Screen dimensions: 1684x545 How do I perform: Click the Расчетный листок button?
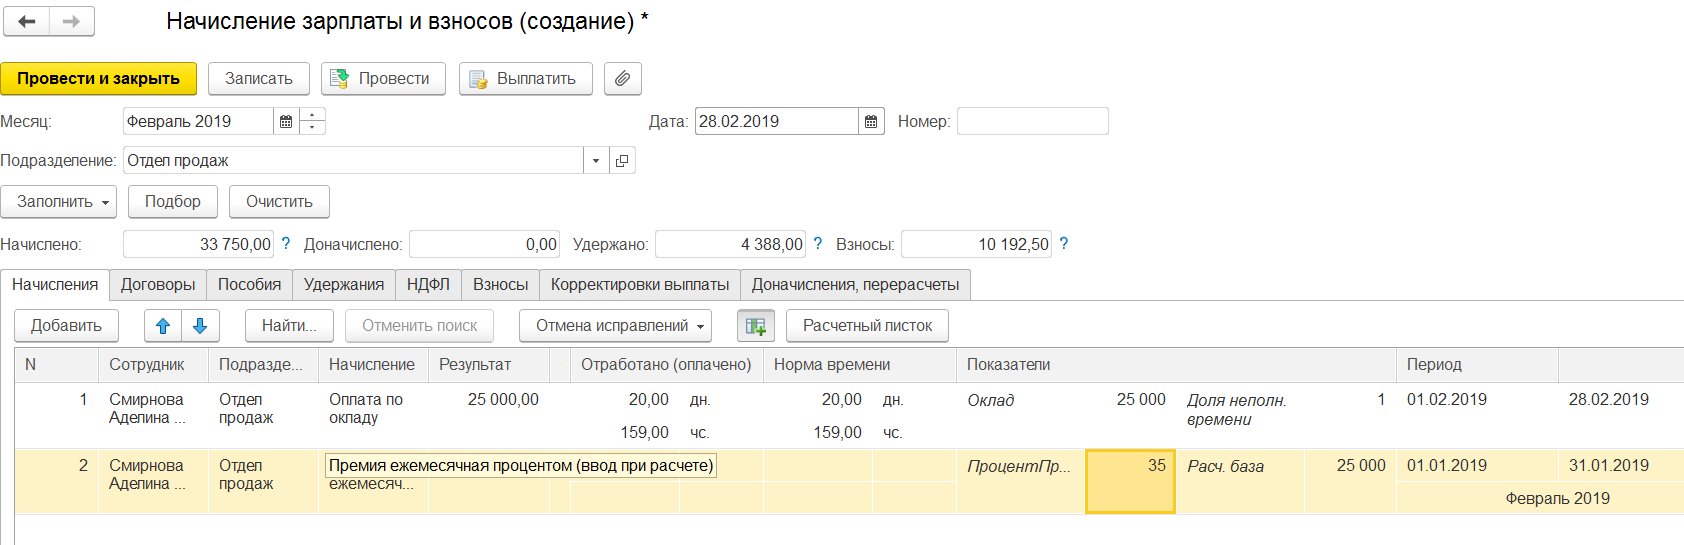point(867,326)
